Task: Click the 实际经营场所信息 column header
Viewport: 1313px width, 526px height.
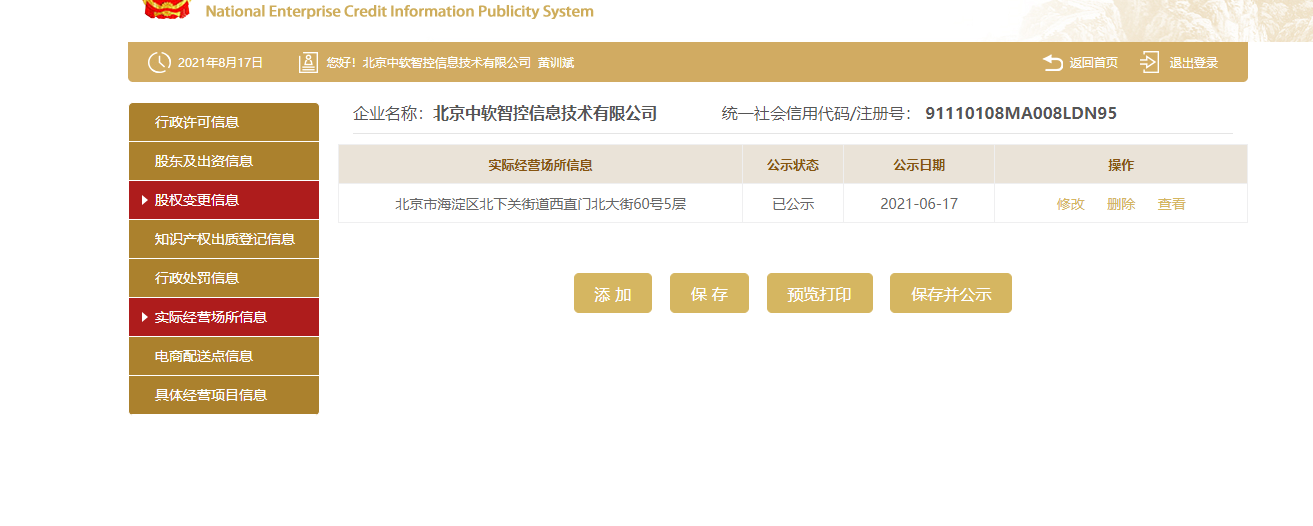Action: 541,165
